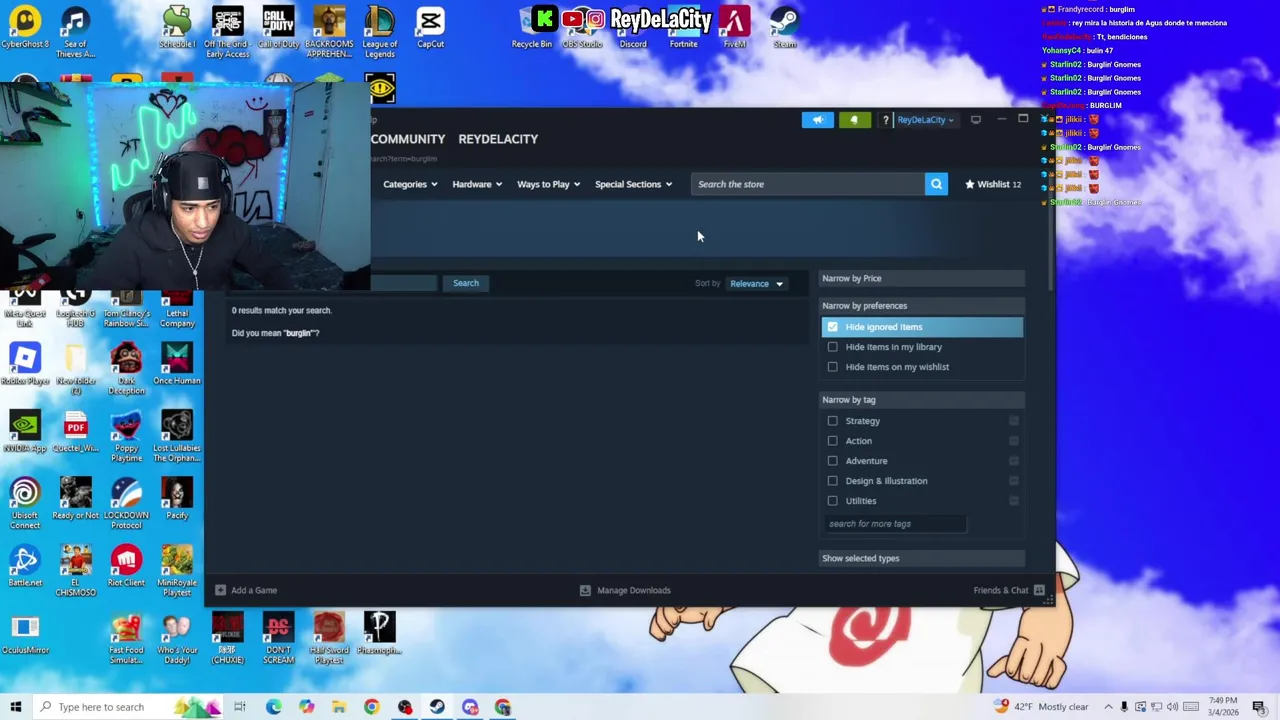
Task: Open File Explorer from the taskbar
Action: 339,707
